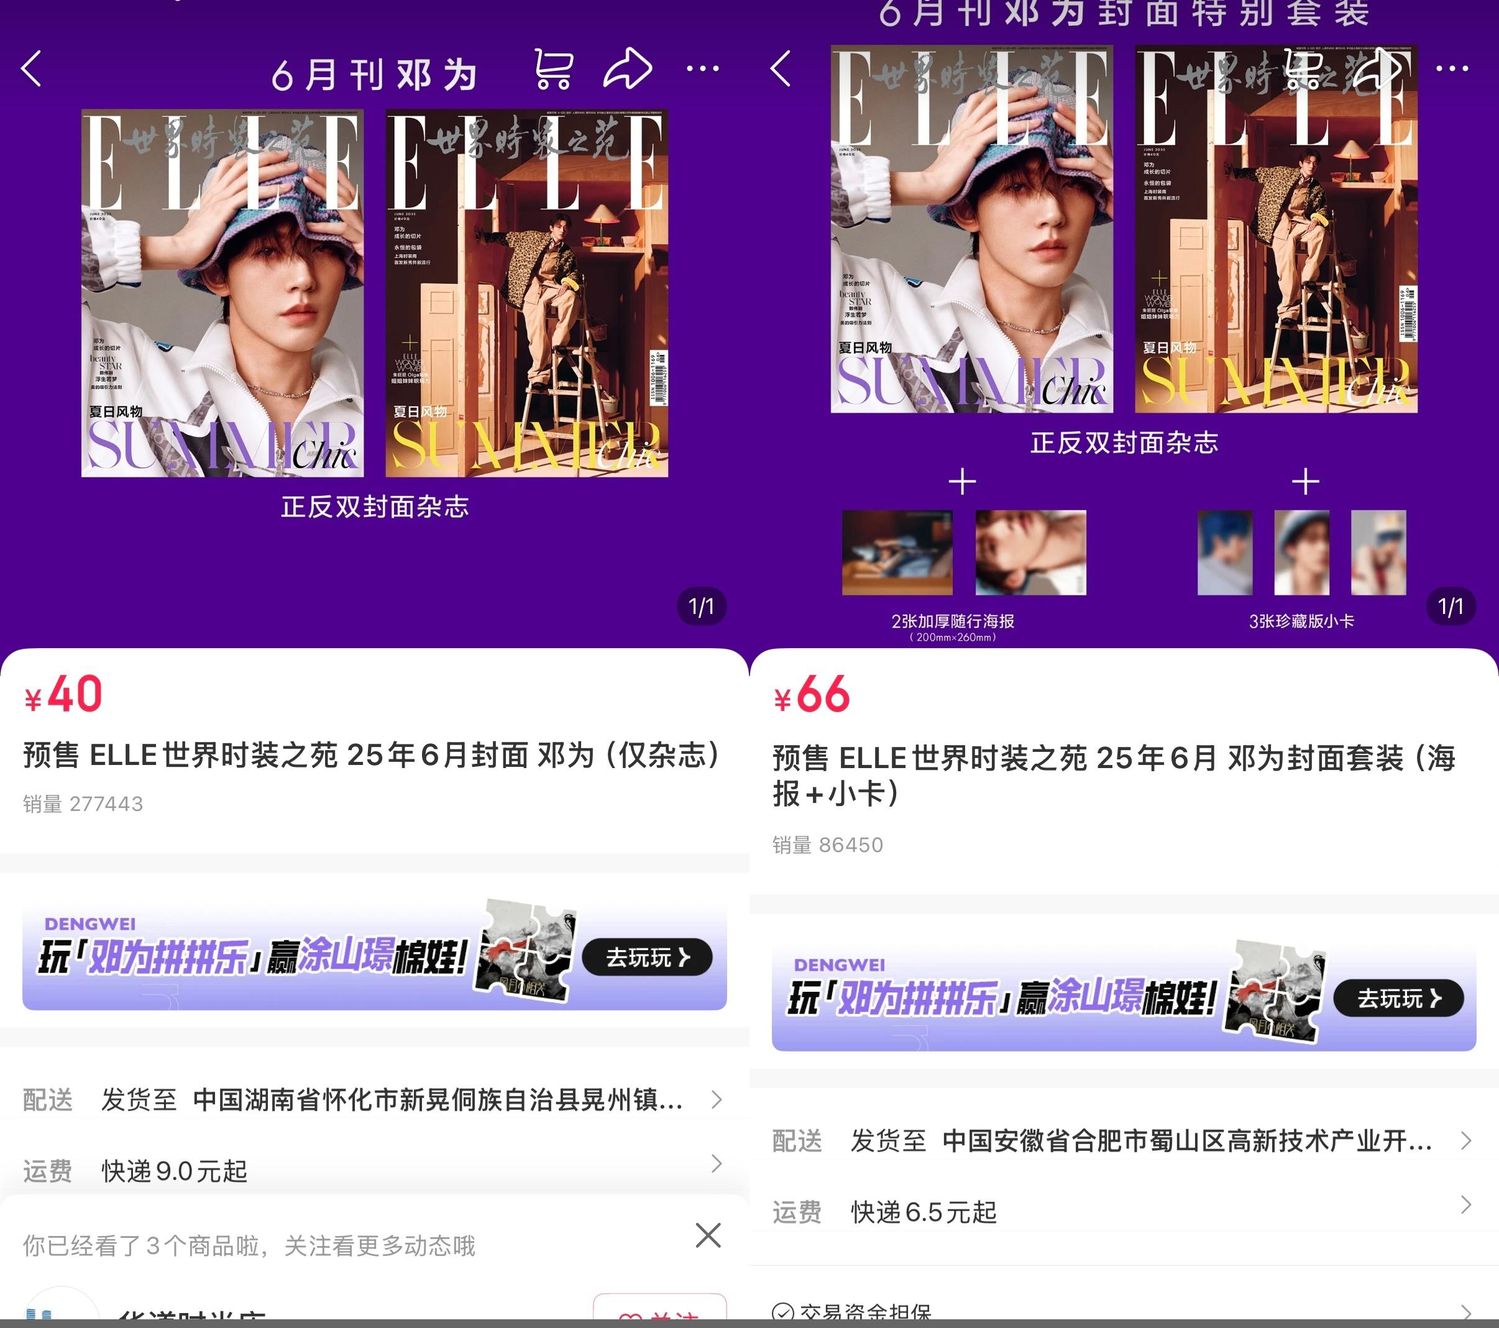The height and width of the screenshot is (1328, 1499).
Task: Open three-dot more menu on ¥66 page
Action: pos(1452,69)
